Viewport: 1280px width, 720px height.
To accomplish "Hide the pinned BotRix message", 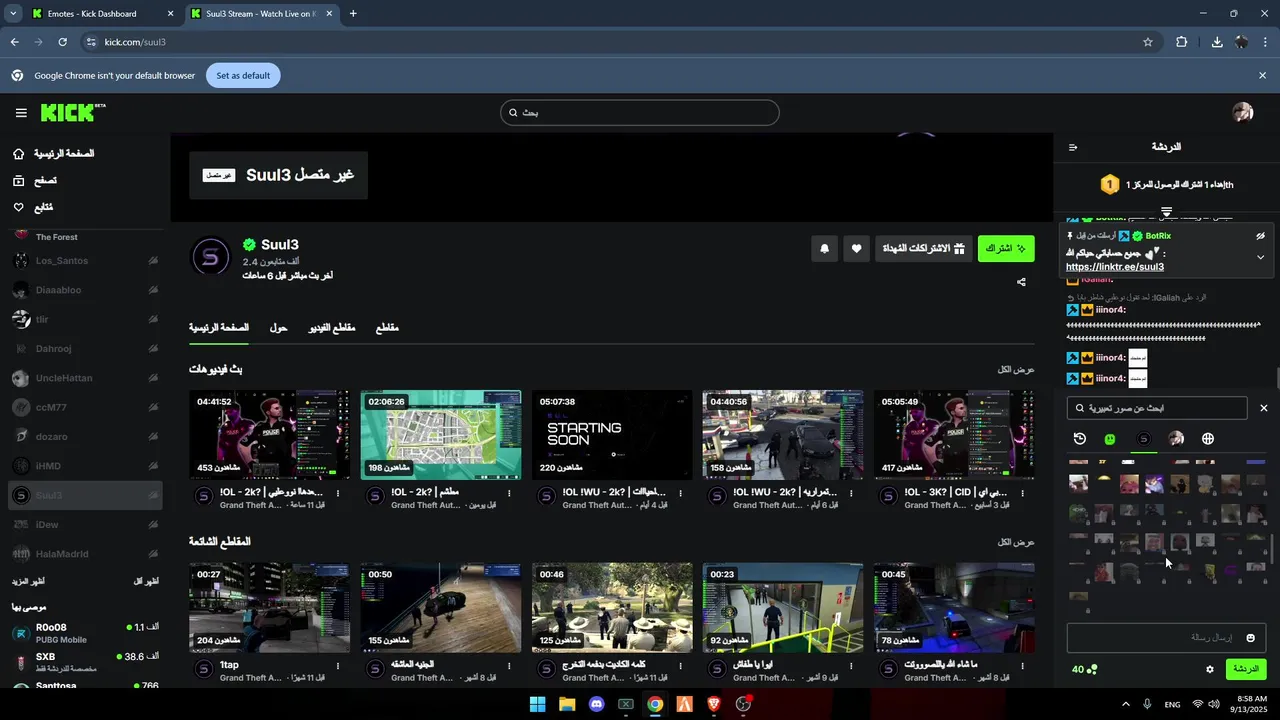I will coord(1260,236).
